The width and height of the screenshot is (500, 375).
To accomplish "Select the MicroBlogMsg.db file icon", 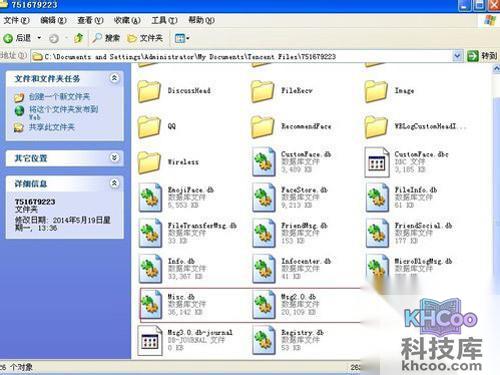I will tap(377, 267).
